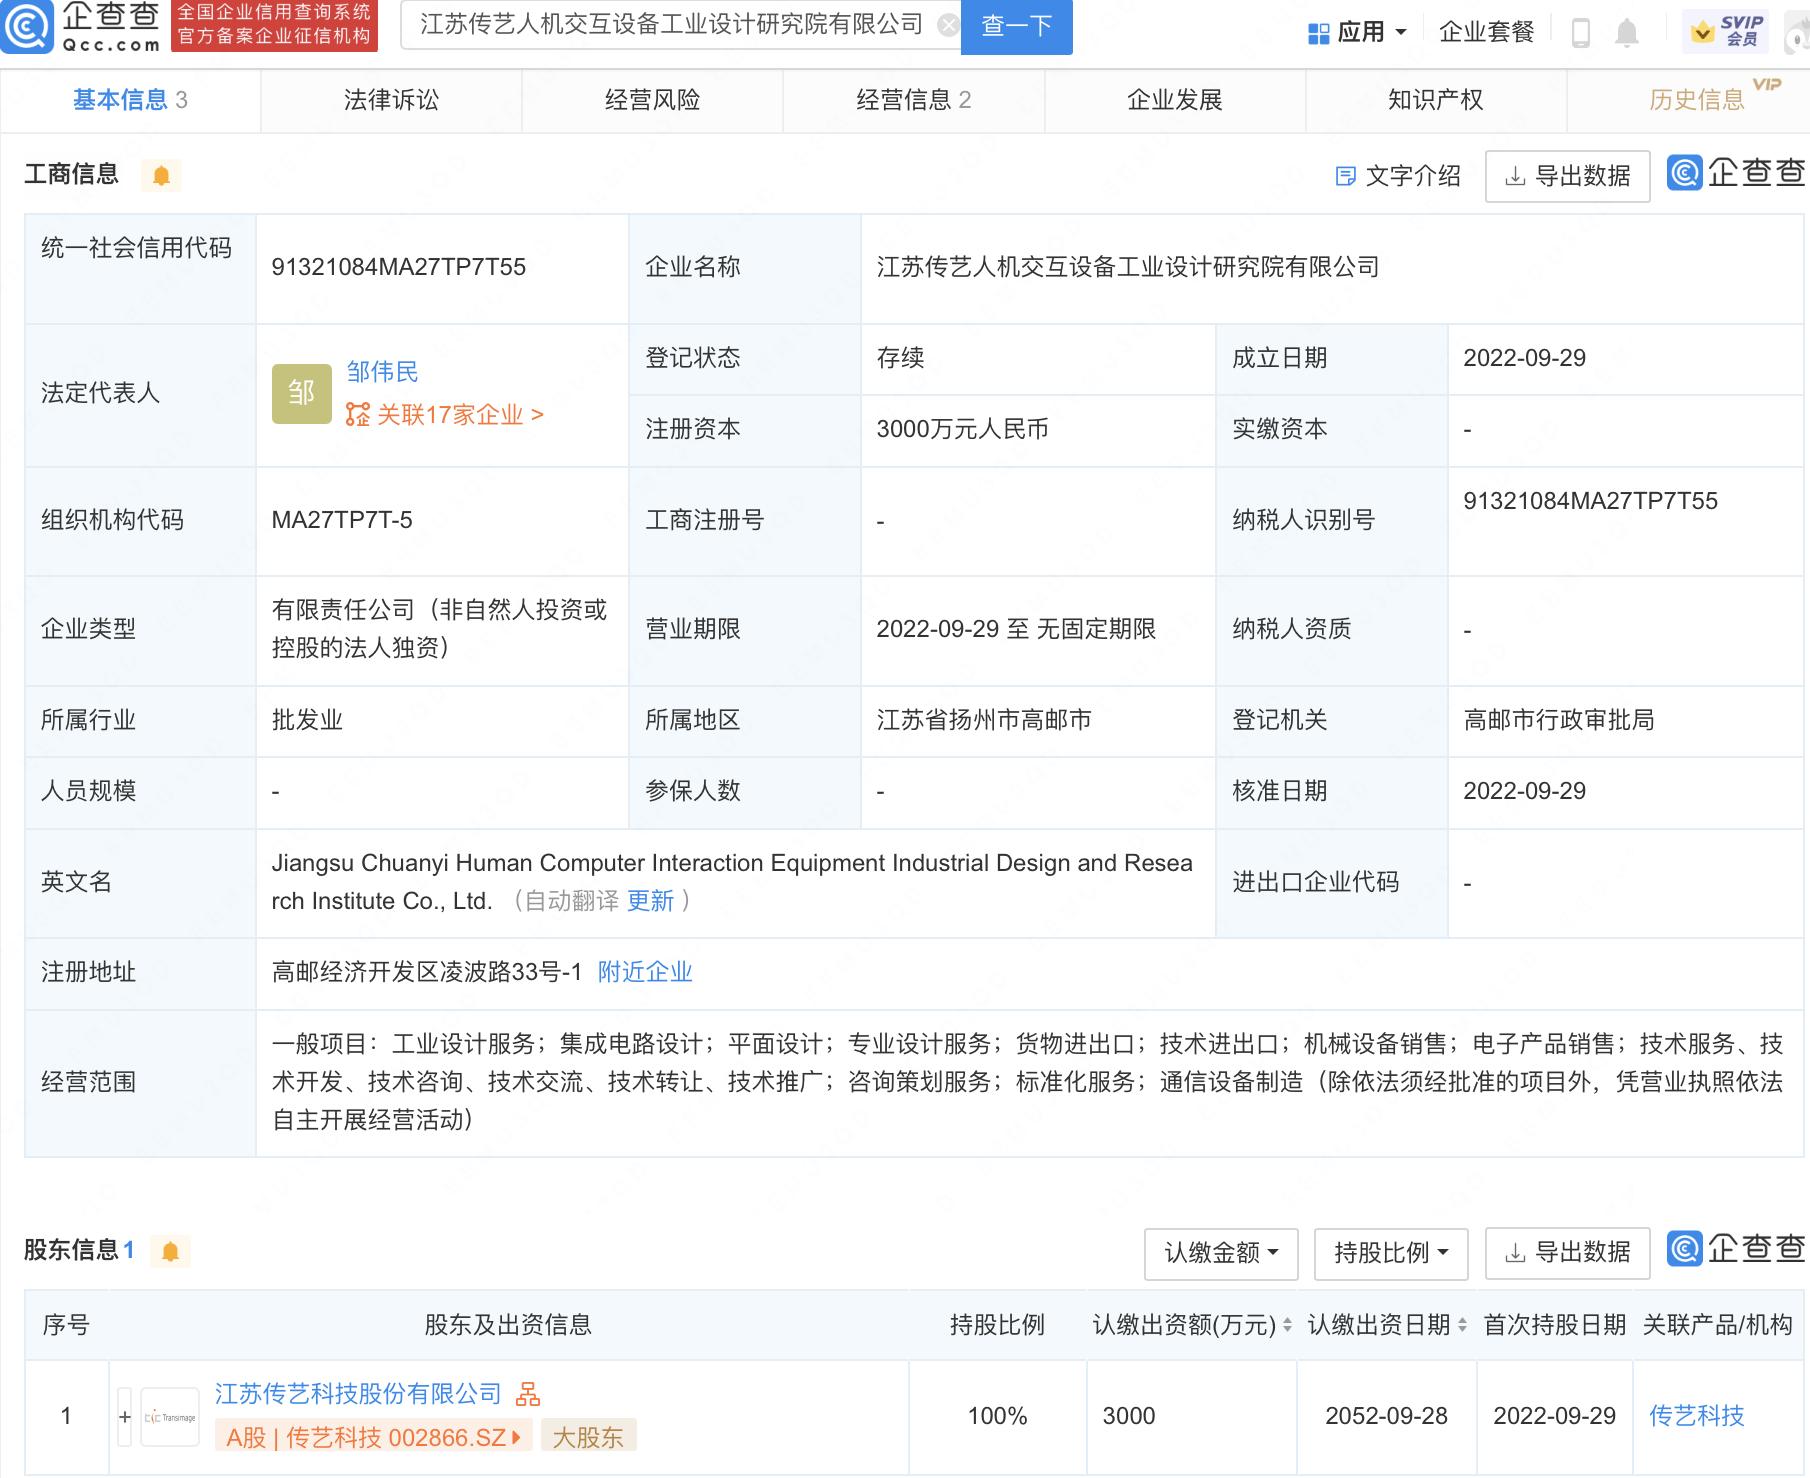Image resolution: width=1810 pixels, height=1478 pixels.
Task: Open the 认缴金额 filter dropdown
Action: coord(1221,1253)
